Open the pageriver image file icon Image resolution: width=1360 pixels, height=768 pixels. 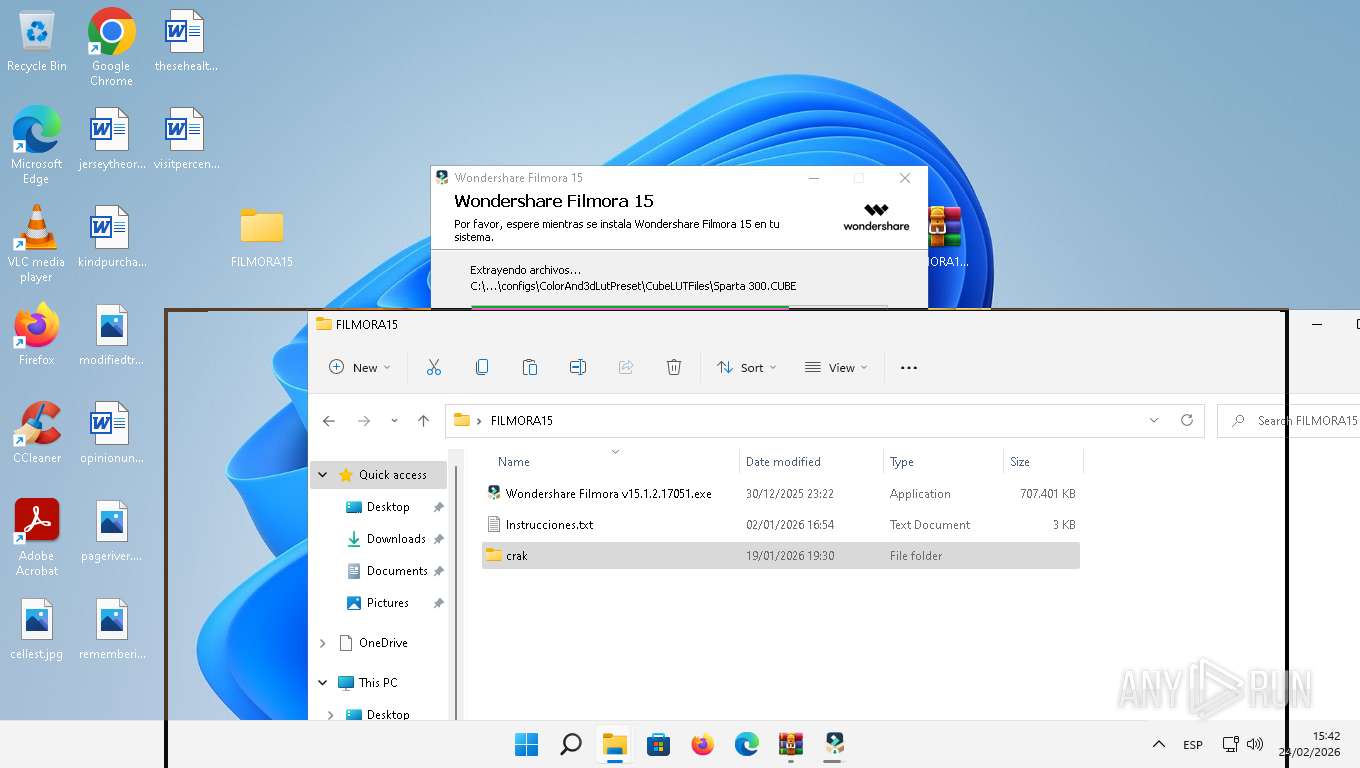[x=111, y=530]
